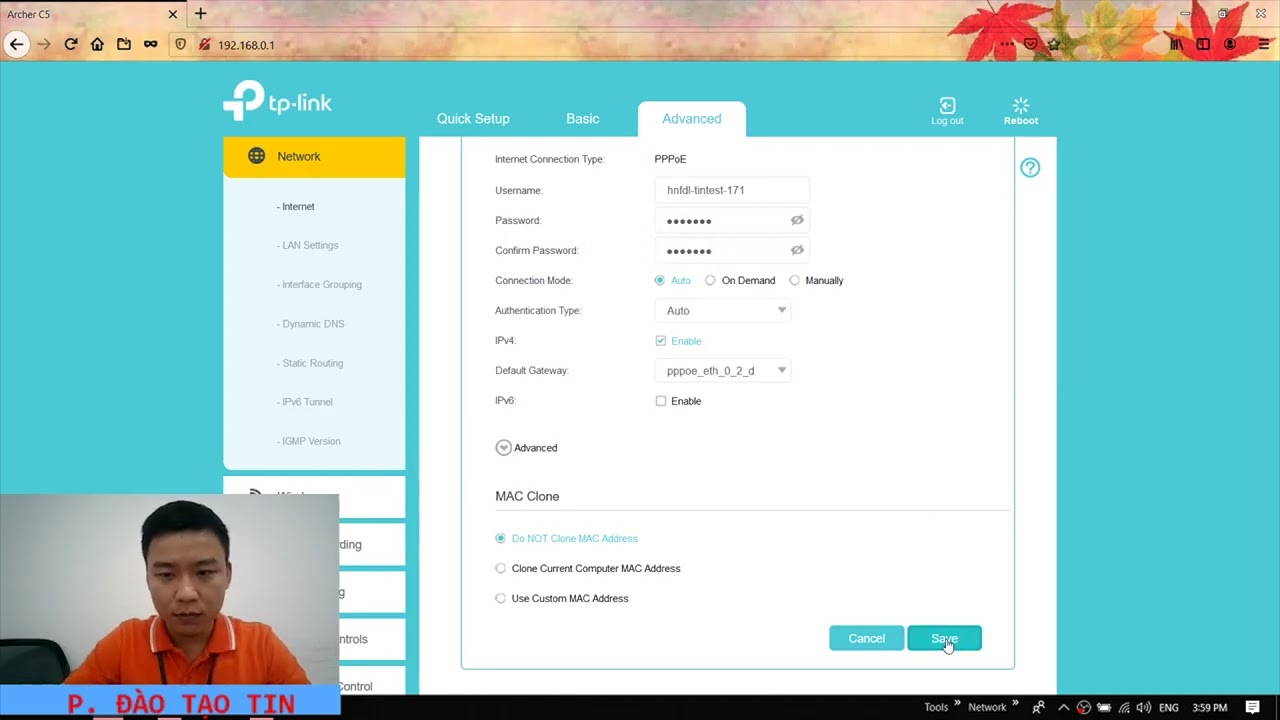1280x720 pixels.
Task: Click the Network globe icon in sidebar
Action: coord(257,156)
